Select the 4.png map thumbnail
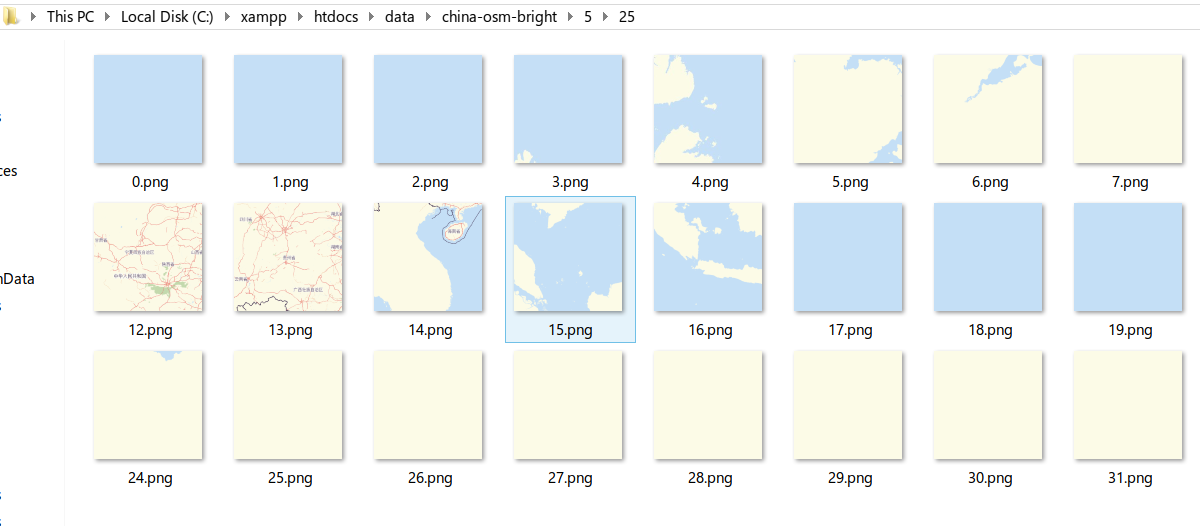This screenshot has width=1200, height=526. (708, 109)
